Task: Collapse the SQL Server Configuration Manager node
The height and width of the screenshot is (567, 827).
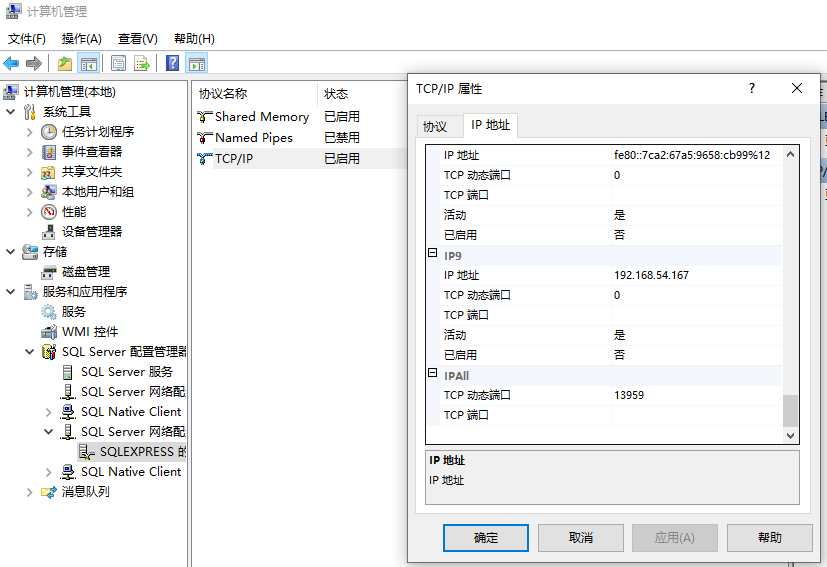Action: (30, 352)
